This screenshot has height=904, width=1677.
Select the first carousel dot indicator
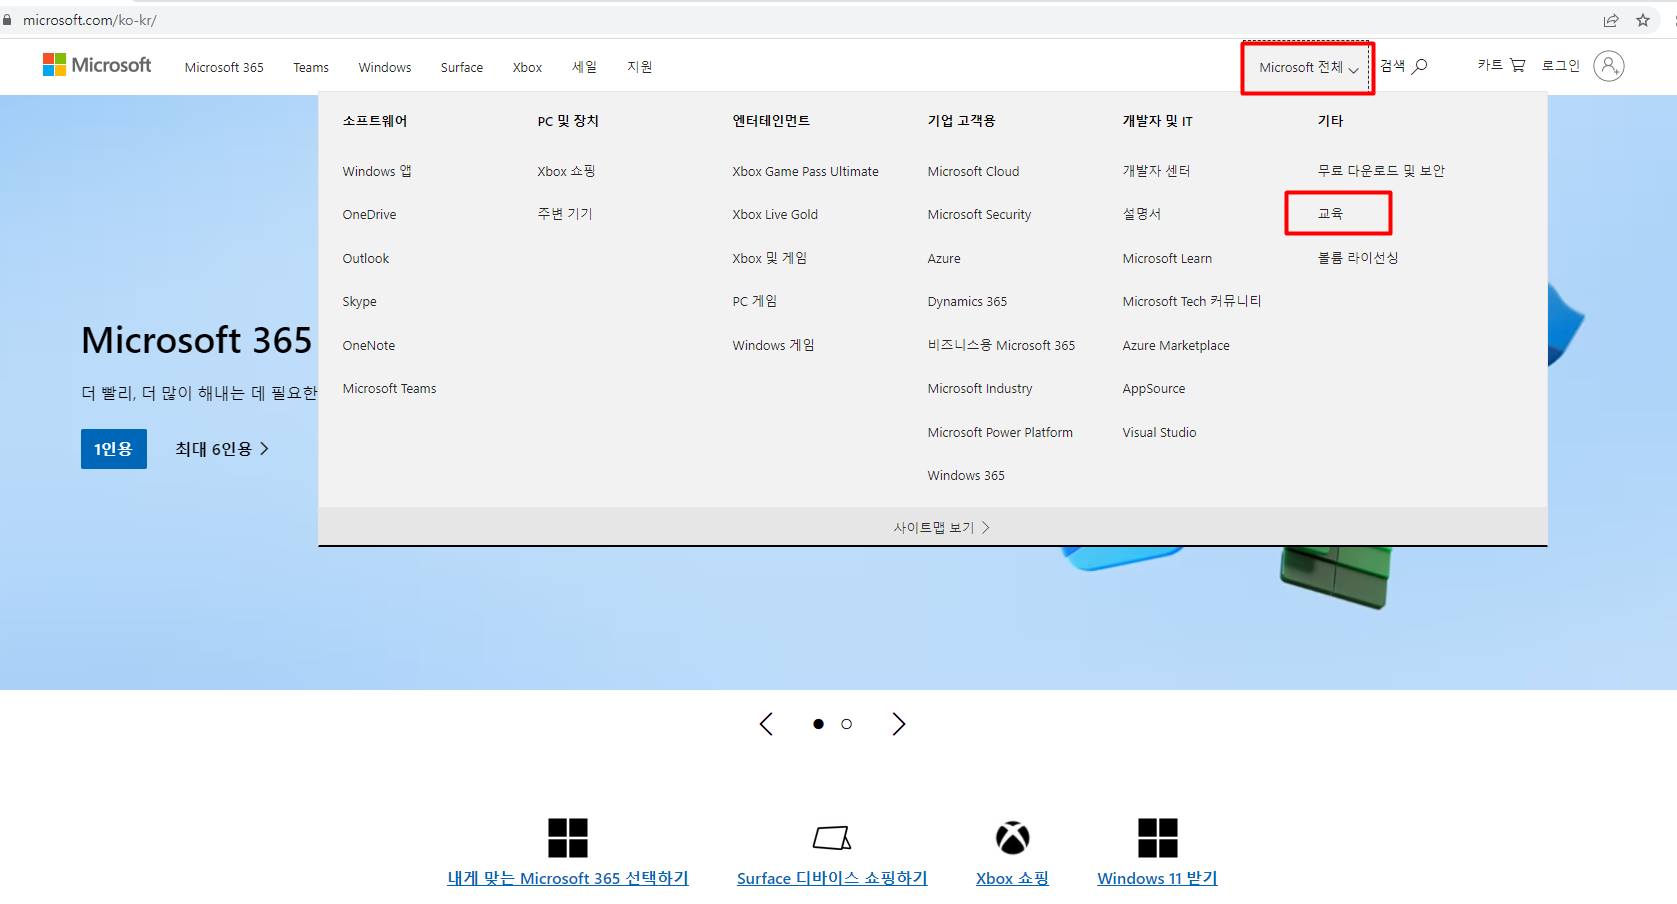818,724
